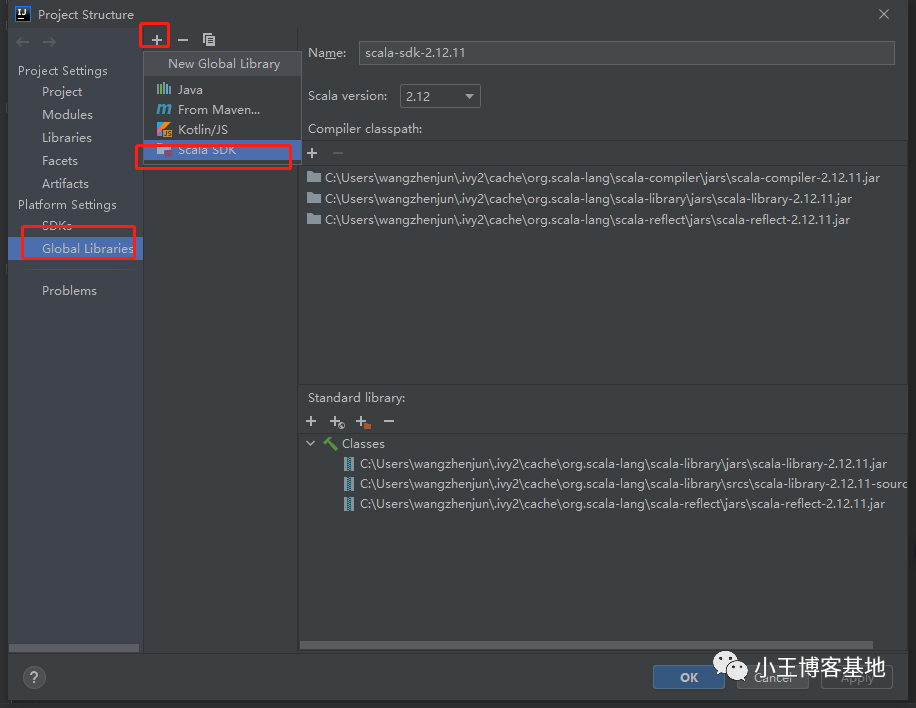The image size is (916, 708).
Task: Click the horizontal scrollbar of library details
Action: pyautogui.click(x=586, y=645)
